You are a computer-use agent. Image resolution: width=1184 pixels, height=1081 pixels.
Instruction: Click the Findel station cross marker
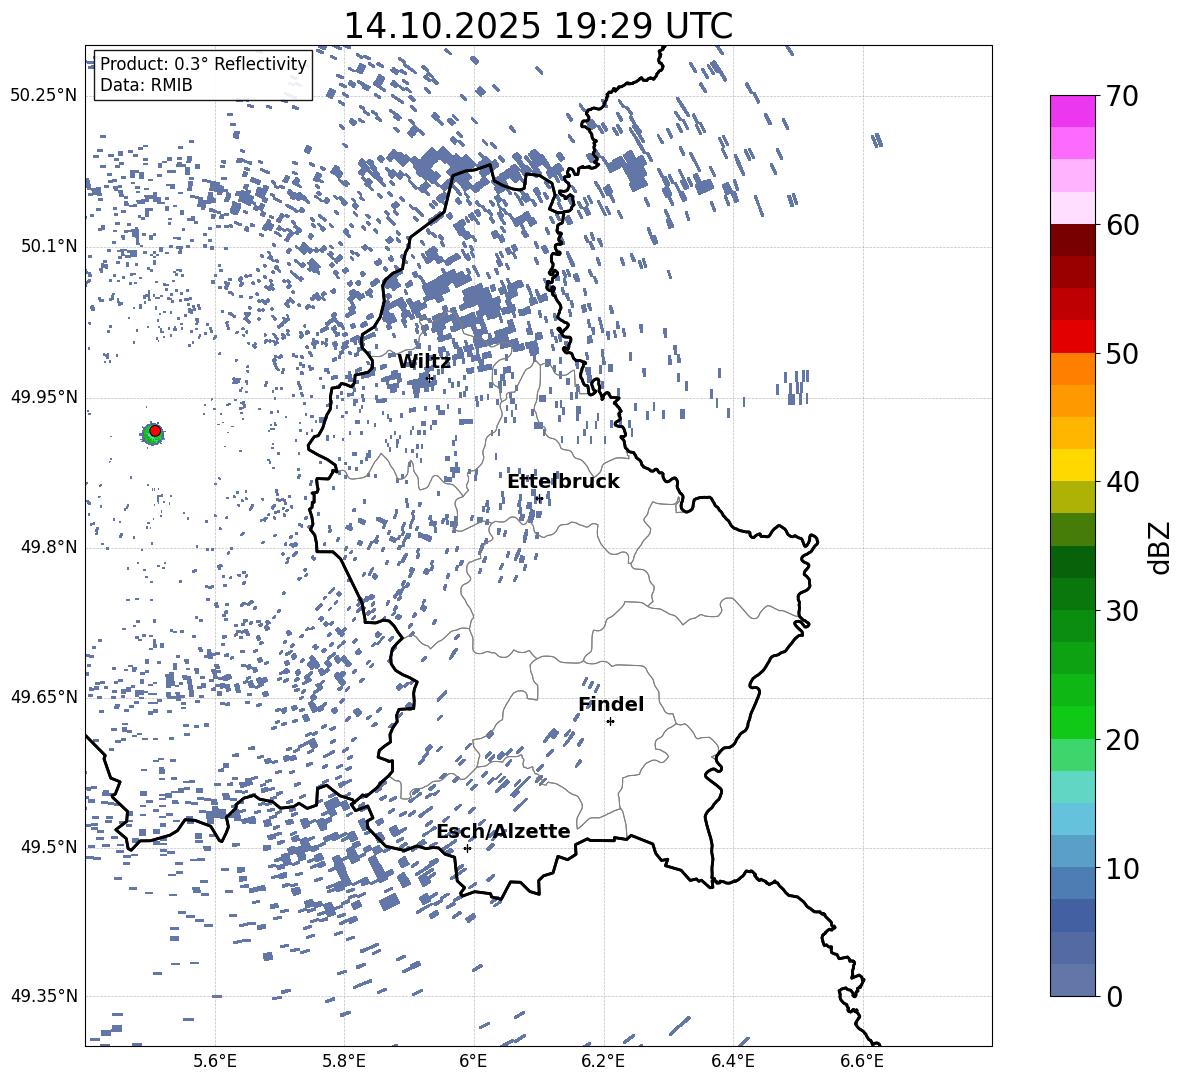(x=610, y=722)
